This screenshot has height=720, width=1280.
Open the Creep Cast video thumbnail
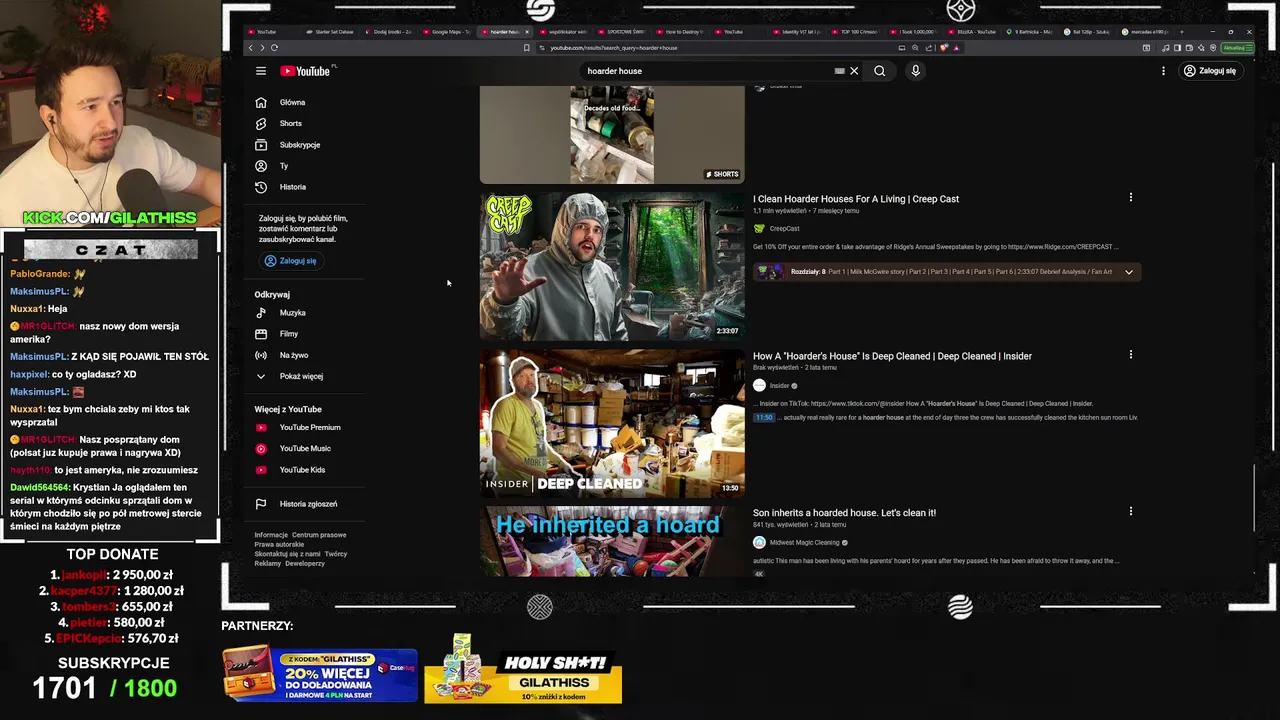coord(612,266)
